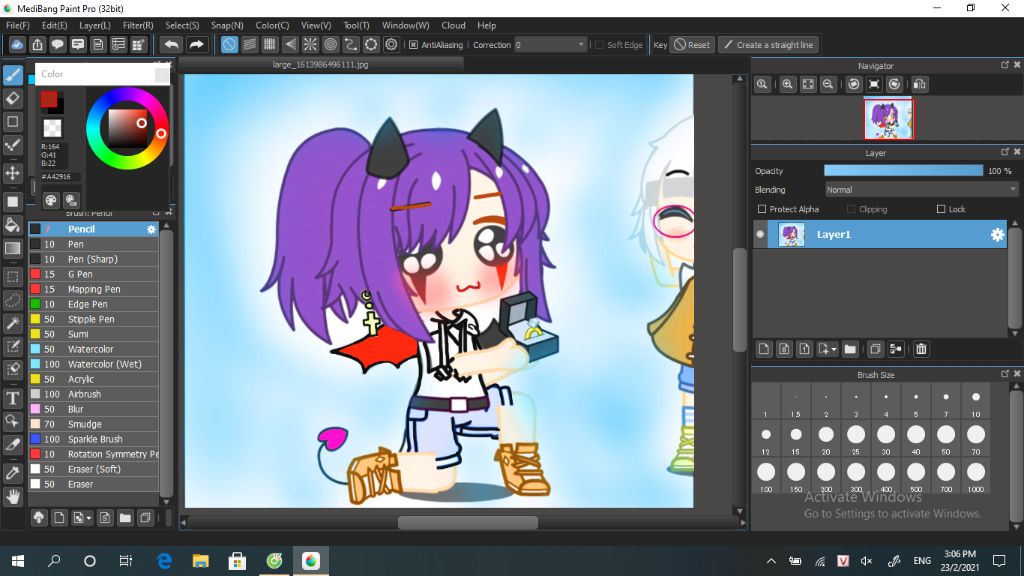Check Protect Alpha option
This screenshot has width=1024, height=576.
click(x=761, y=209)
